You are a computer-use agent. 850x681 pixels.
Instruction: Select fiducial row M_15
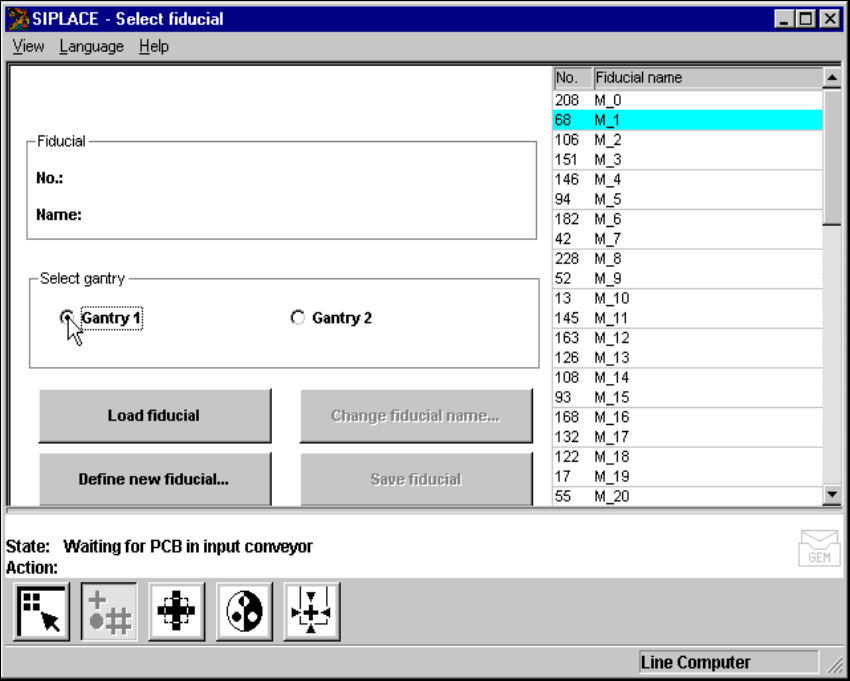click(x=687, y=397)
